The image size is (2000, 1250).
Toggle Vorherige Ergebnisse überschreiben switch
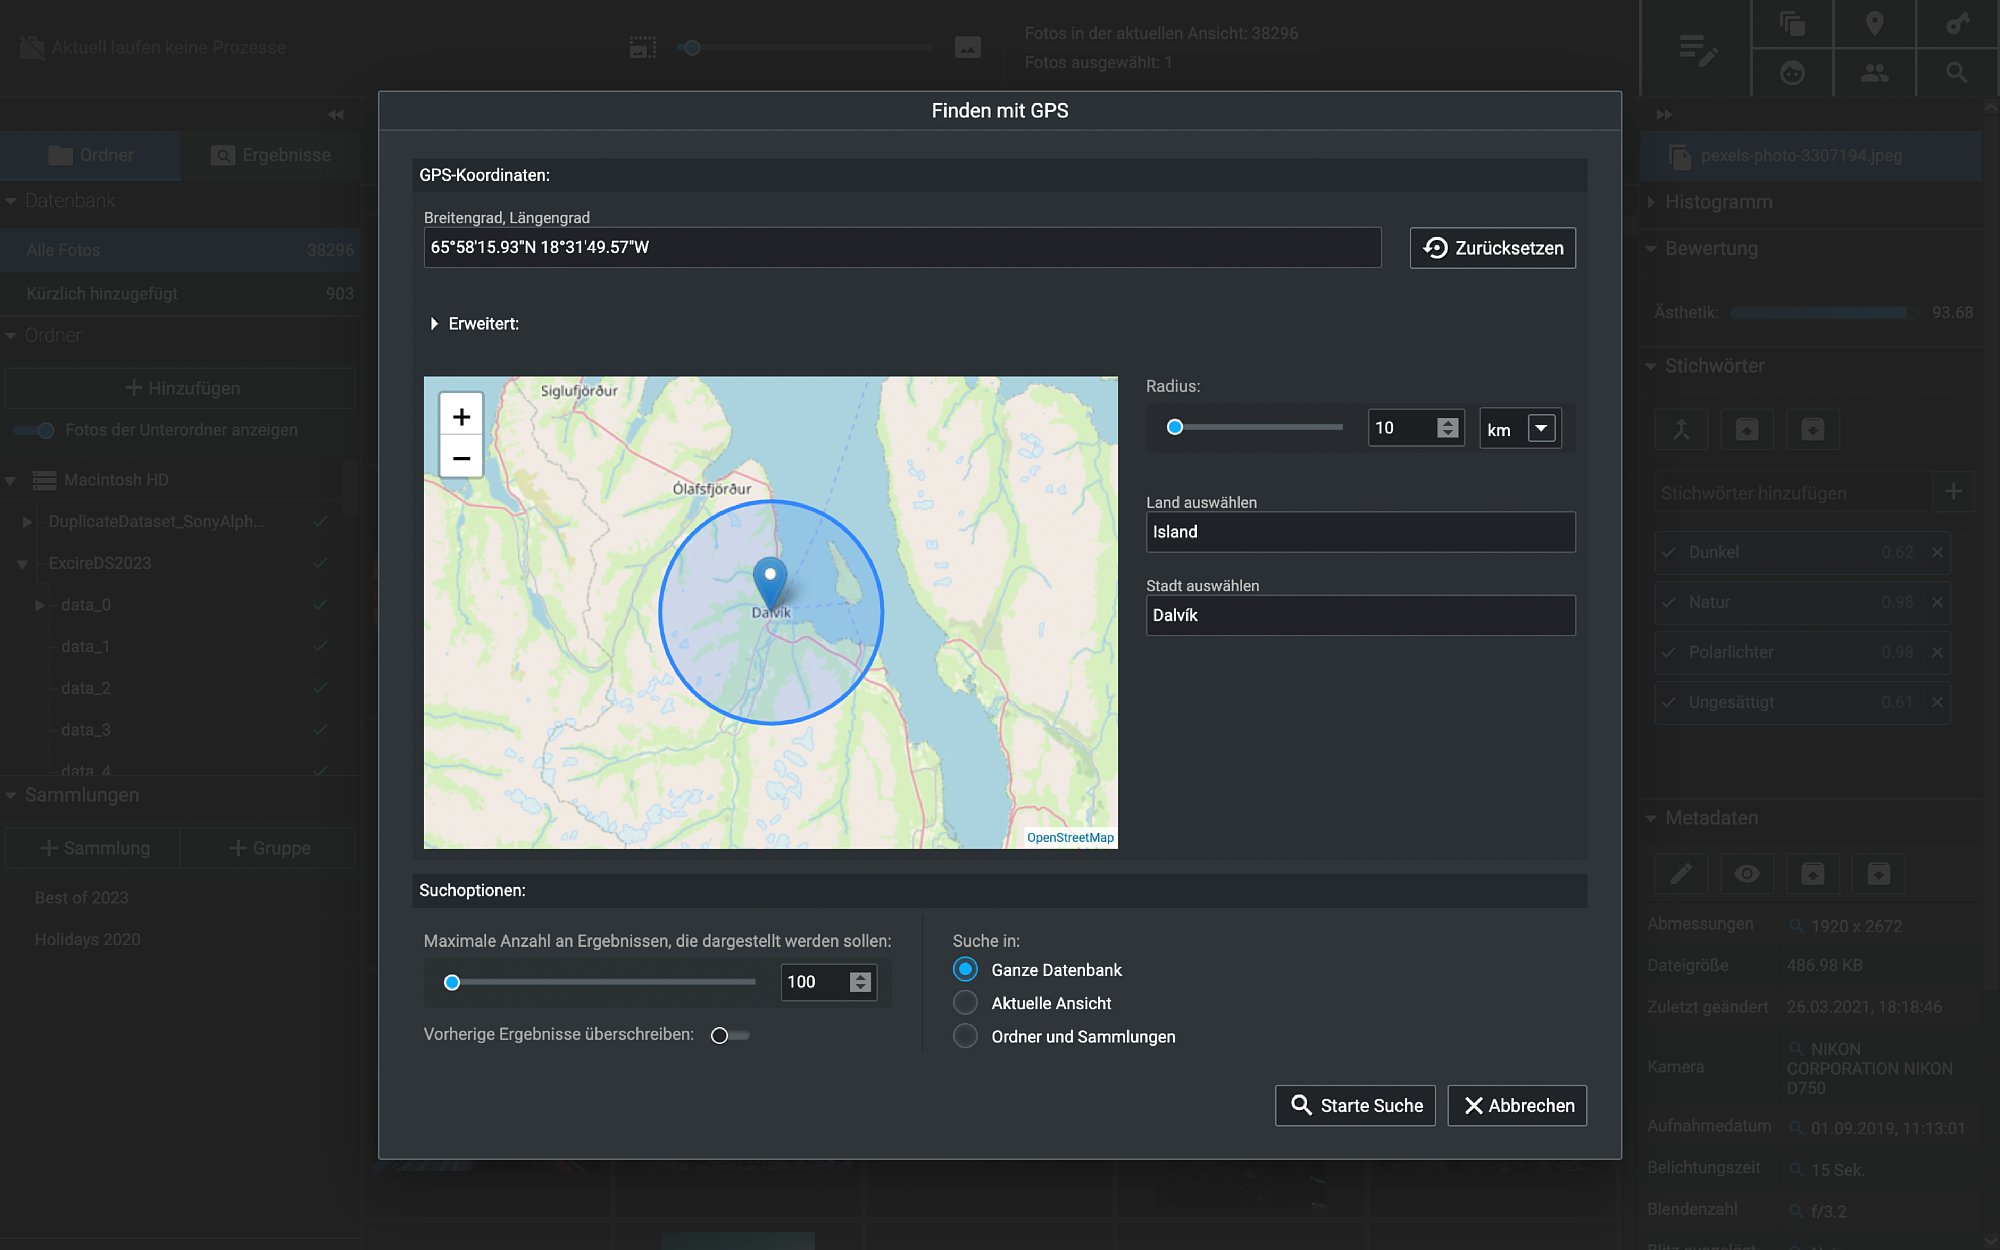pos(730,1035)
